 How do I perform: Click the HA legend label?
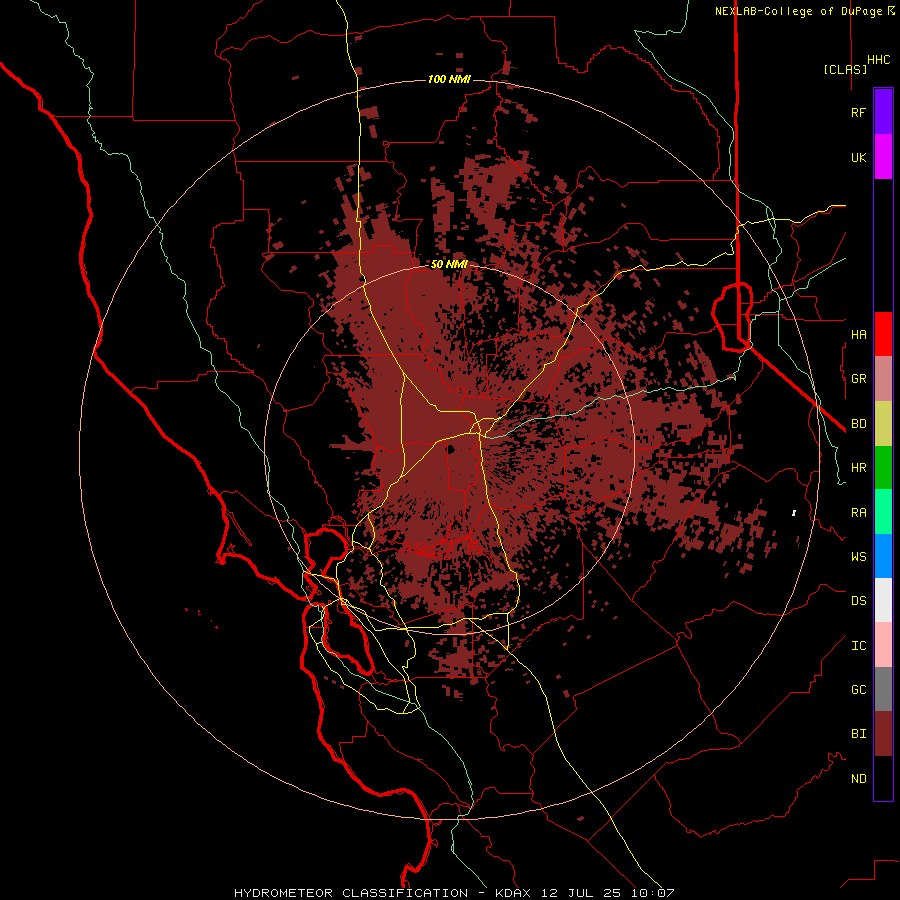[858, 334]
